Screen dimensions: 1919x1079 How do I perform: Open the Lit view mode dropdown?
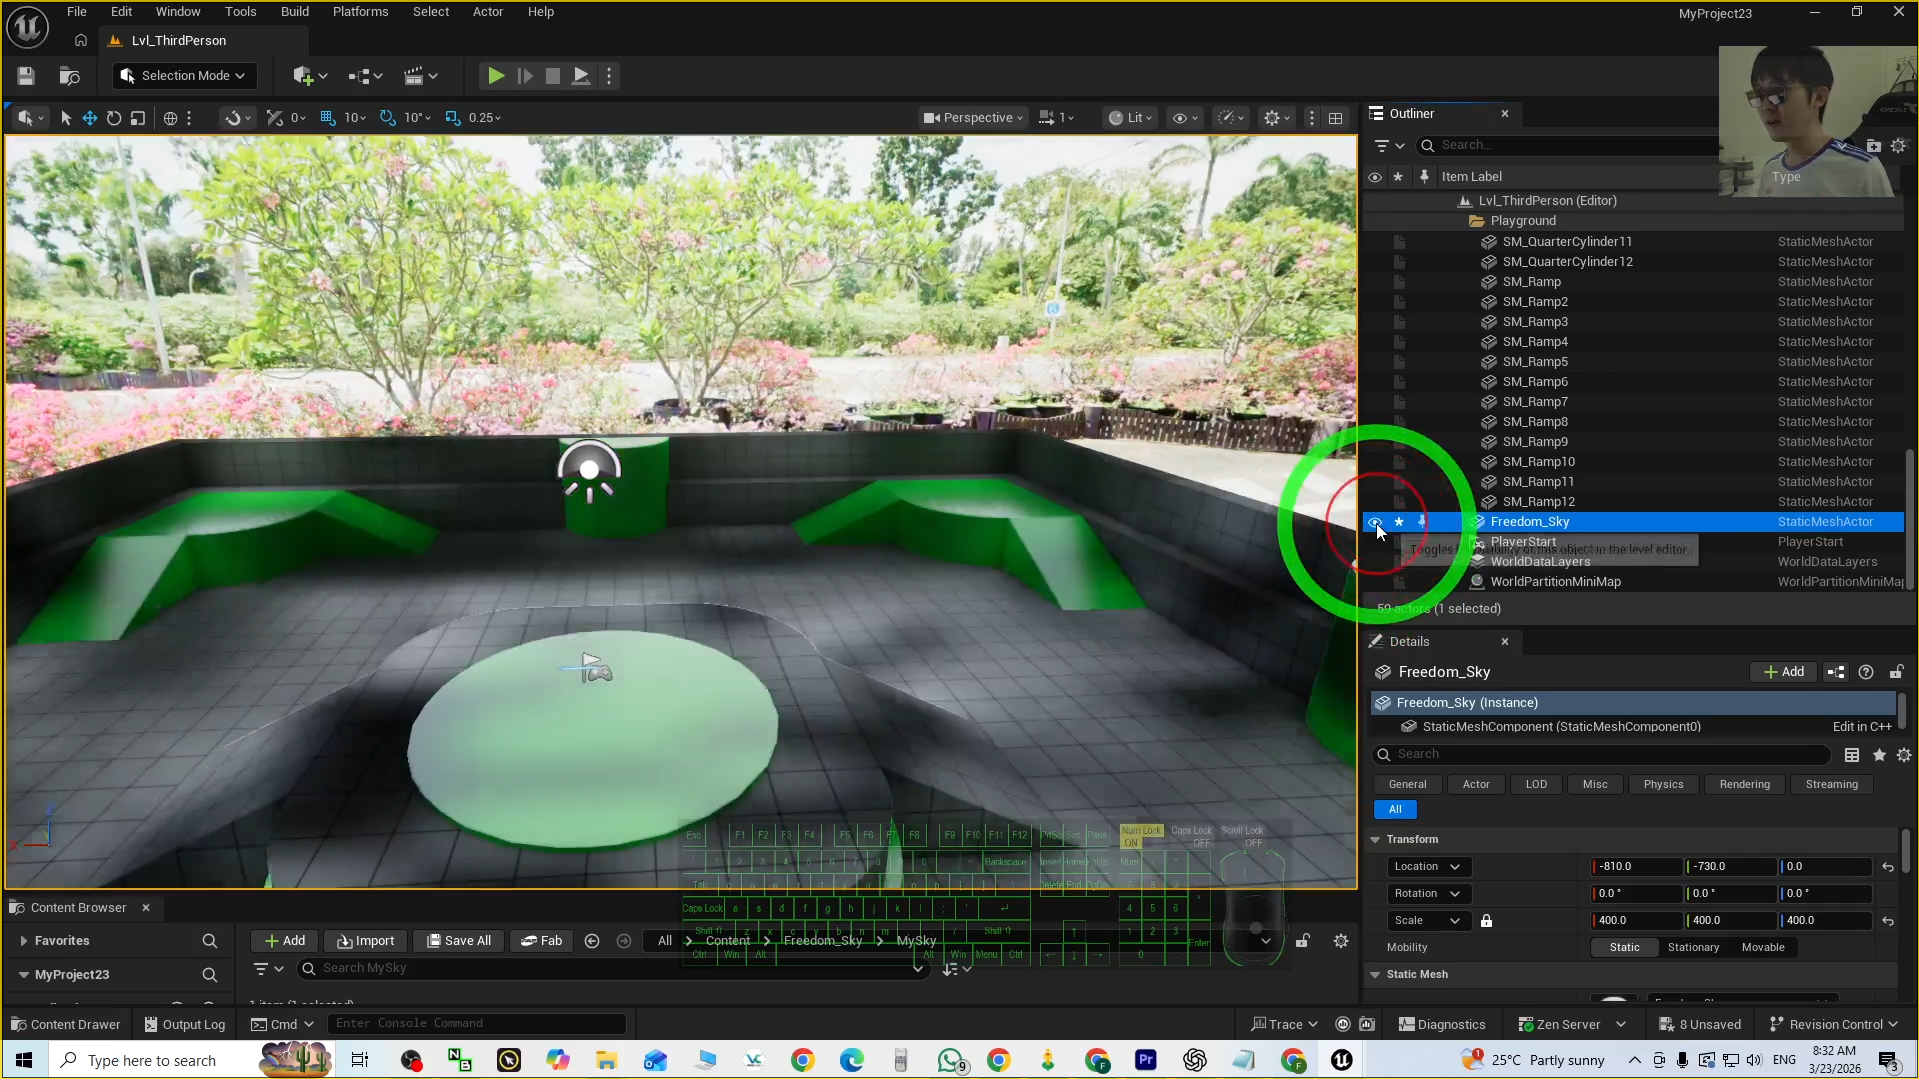coord(1129,117)
